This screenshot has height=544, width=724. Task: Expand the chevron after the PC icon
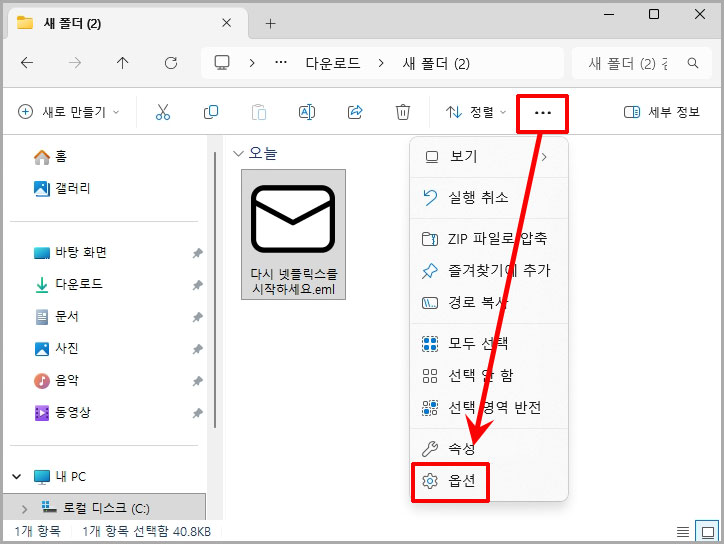point(252,63)
